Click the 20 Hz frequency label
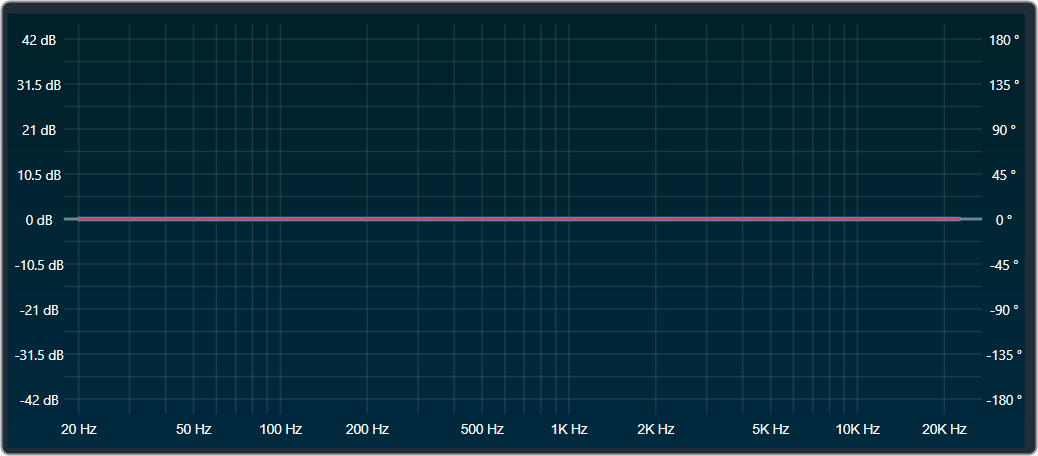1038x456 pixels. [79, 430]
